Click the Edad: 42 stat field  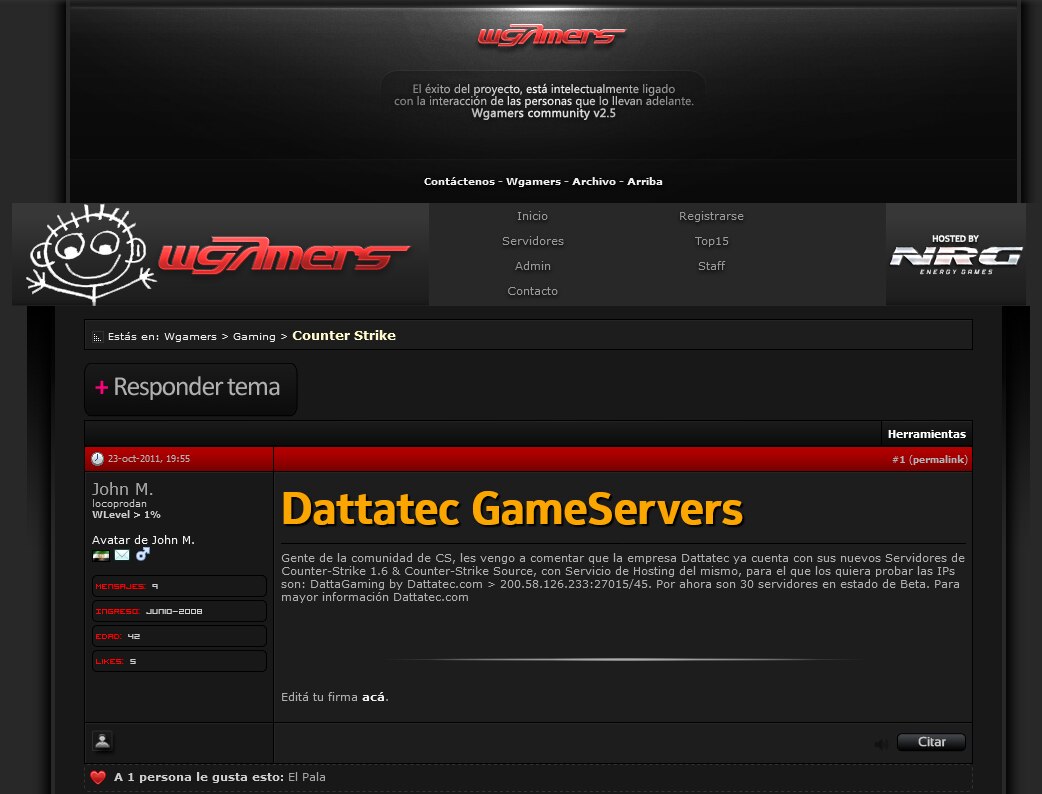coord(179,637)
